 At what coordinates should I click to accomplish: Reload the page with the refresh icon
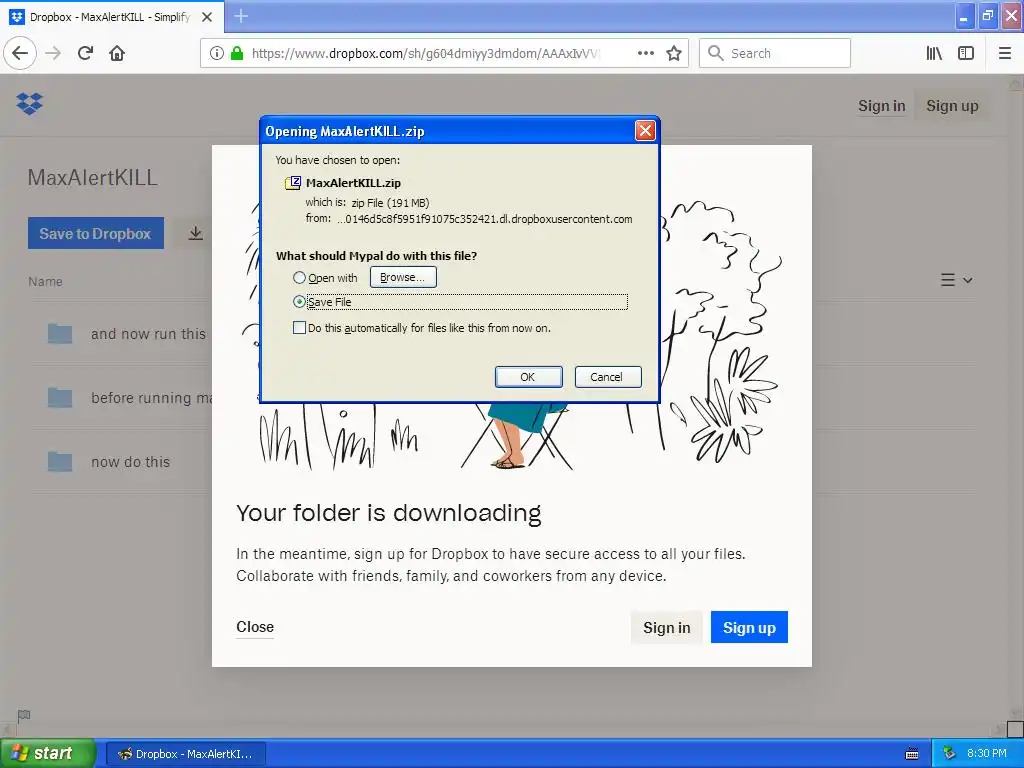click(x=85, y=53)
